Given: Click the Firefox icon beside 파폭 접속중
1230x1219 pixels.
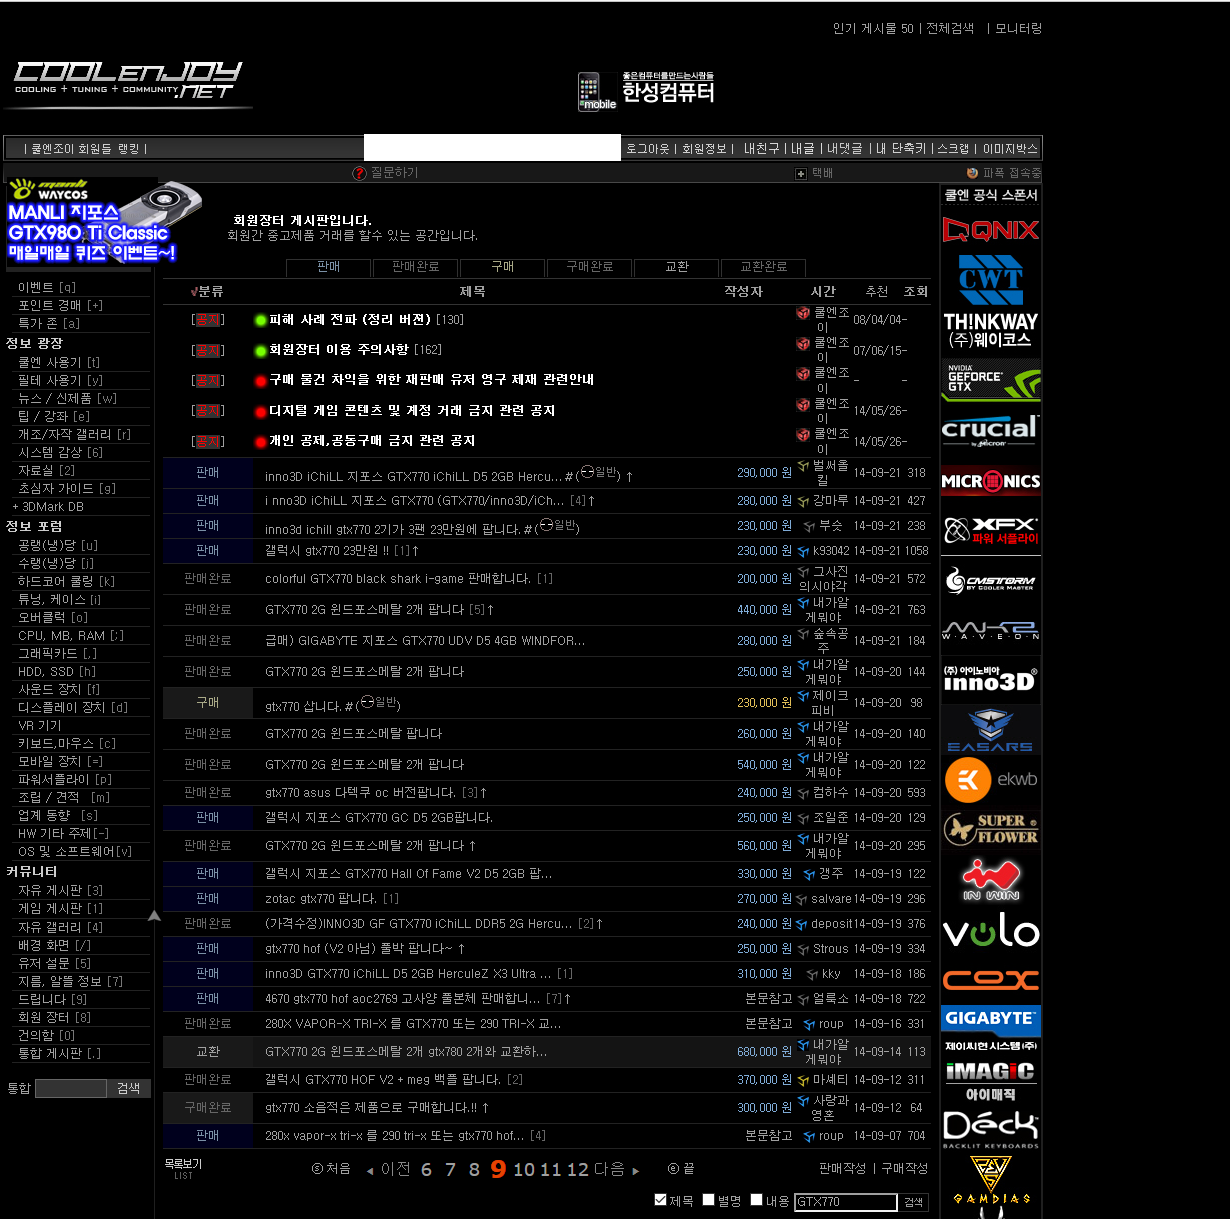Looking at the screenshot, I should click(972, 174).
